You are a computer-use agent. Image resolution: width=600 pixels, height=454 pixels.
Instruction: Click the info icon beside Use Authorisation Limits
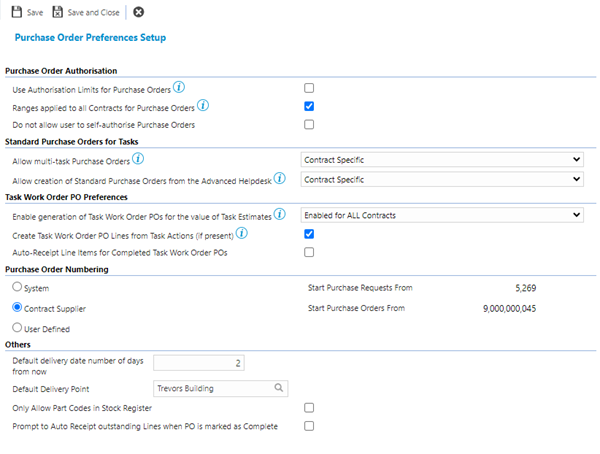point(180,88)
